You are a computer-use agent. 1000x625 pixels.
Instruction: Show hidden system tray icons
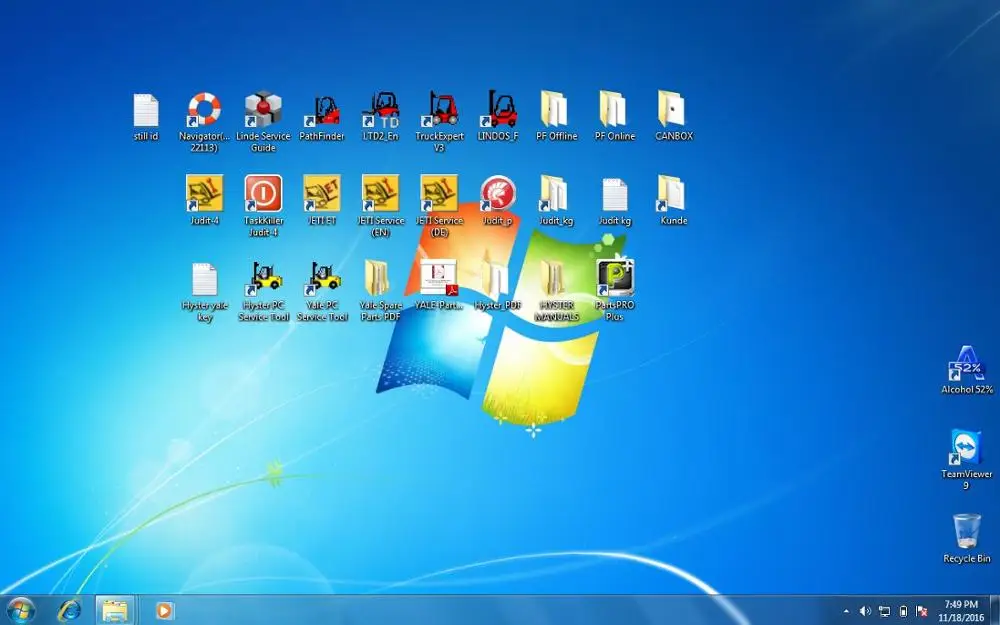point(846,611)
